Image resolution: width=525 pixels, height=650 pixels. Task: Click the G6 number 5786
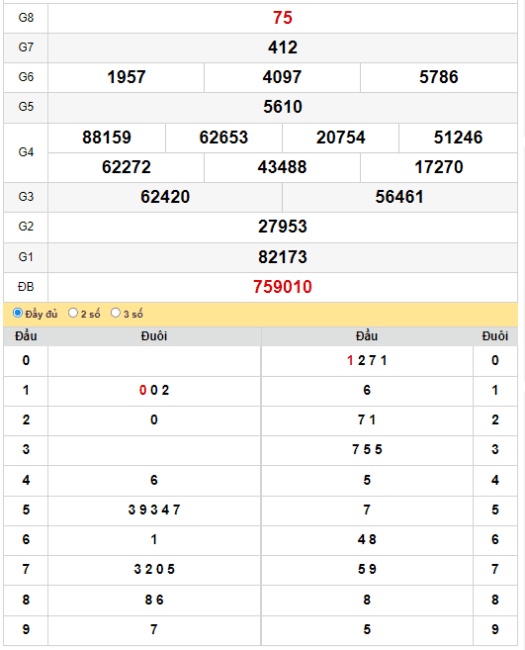click(x=439, y=77)
